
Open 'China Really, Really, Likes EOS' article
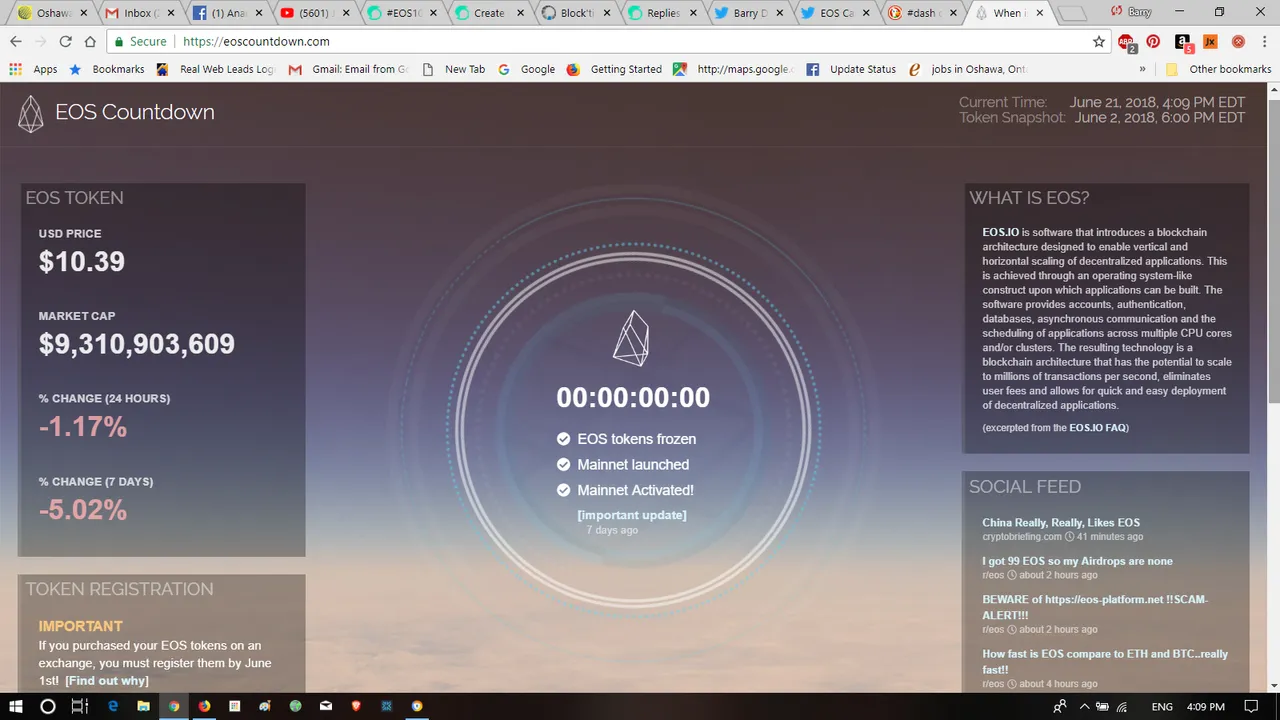click(1061, 523)
